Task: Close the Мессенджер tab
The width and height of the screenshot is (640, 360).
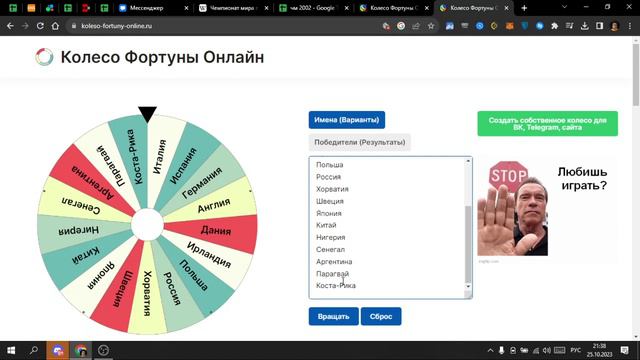Action: click(186, 8)
